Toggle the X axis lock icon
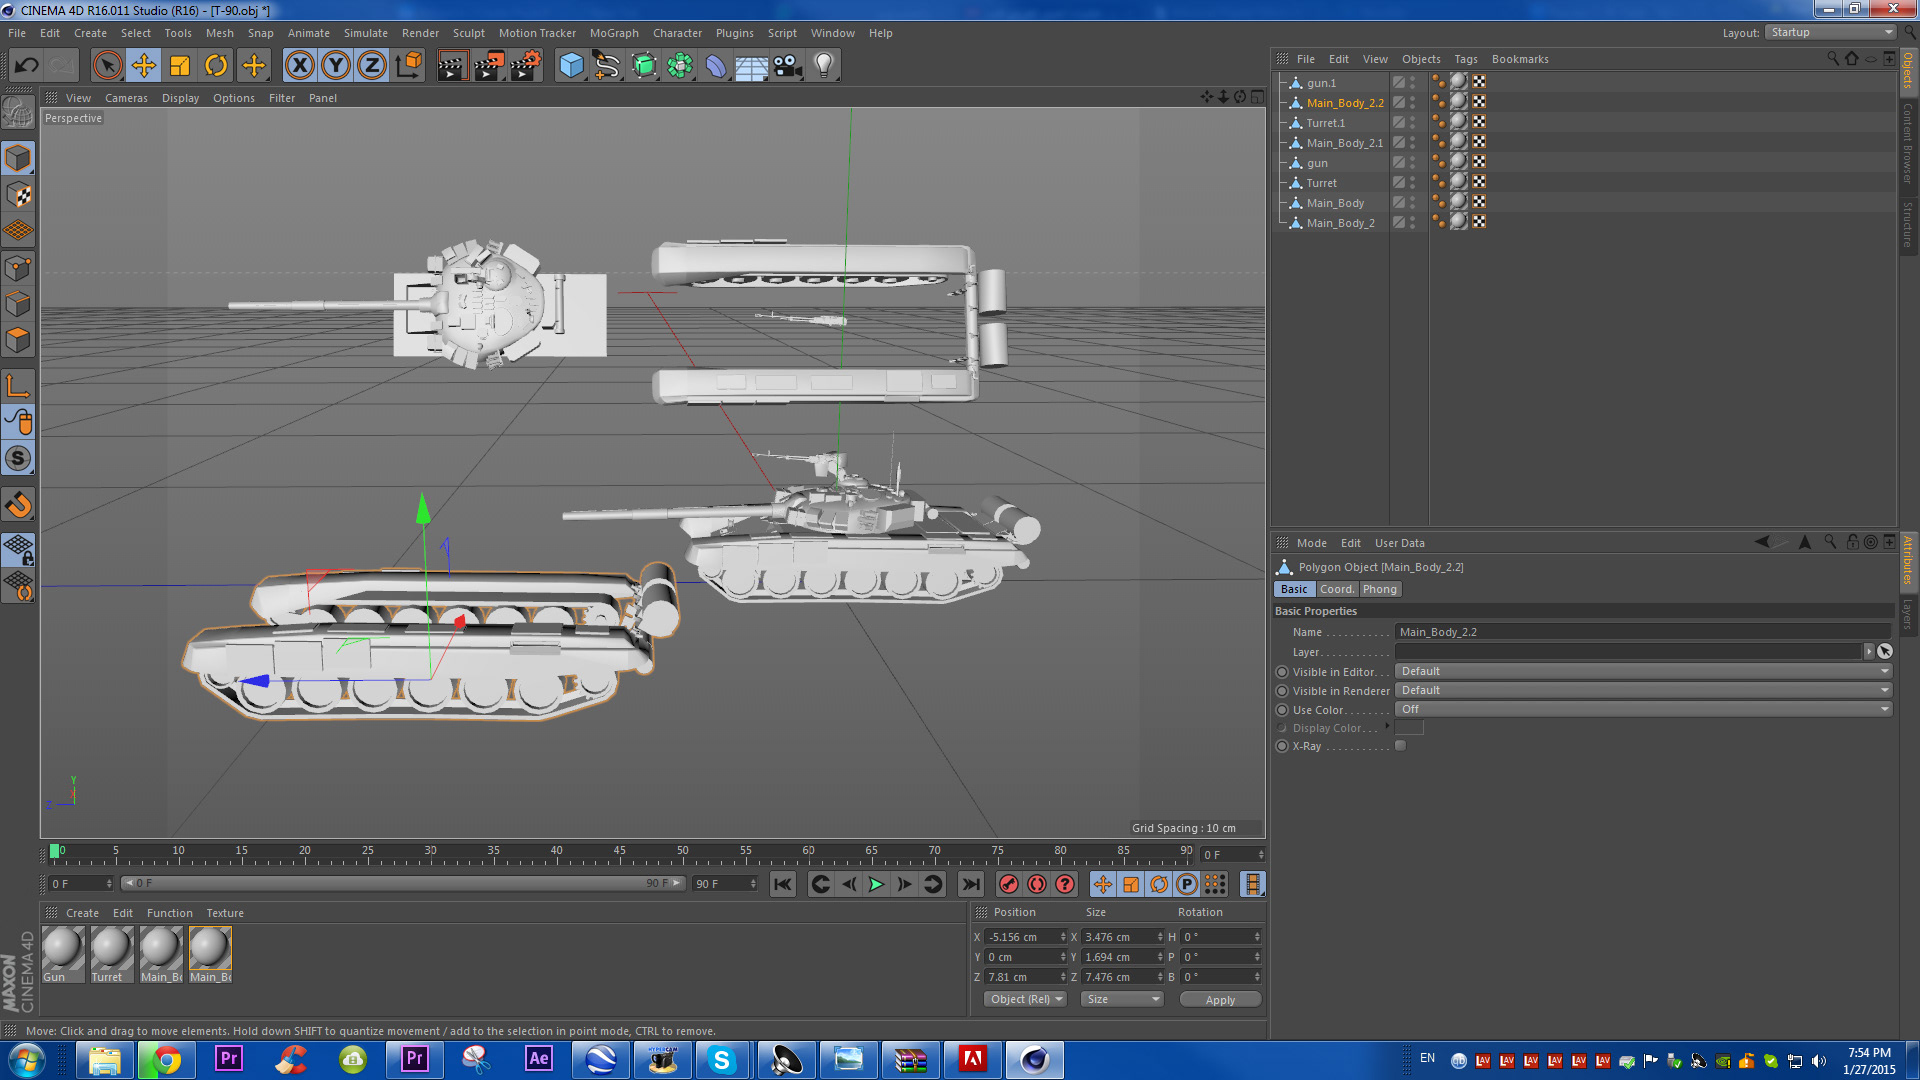Viewport: 1920px width, 1080px height. click(x=299, y=66)
